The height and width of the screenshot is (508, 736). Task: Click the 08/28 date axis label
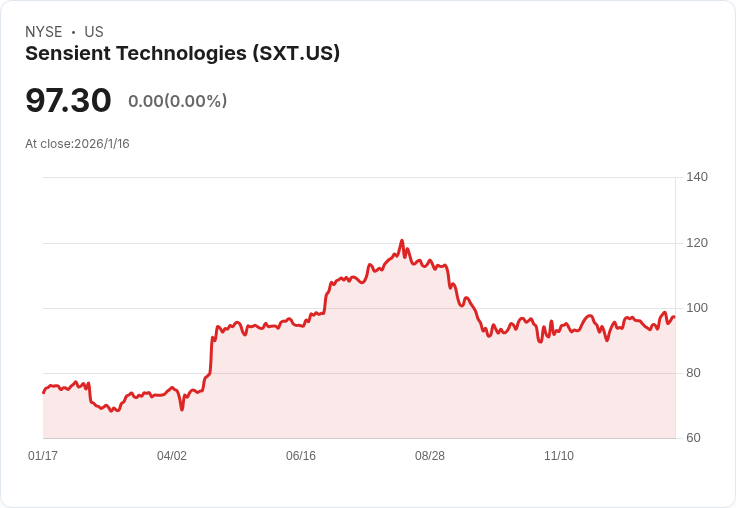click(430, 455)
